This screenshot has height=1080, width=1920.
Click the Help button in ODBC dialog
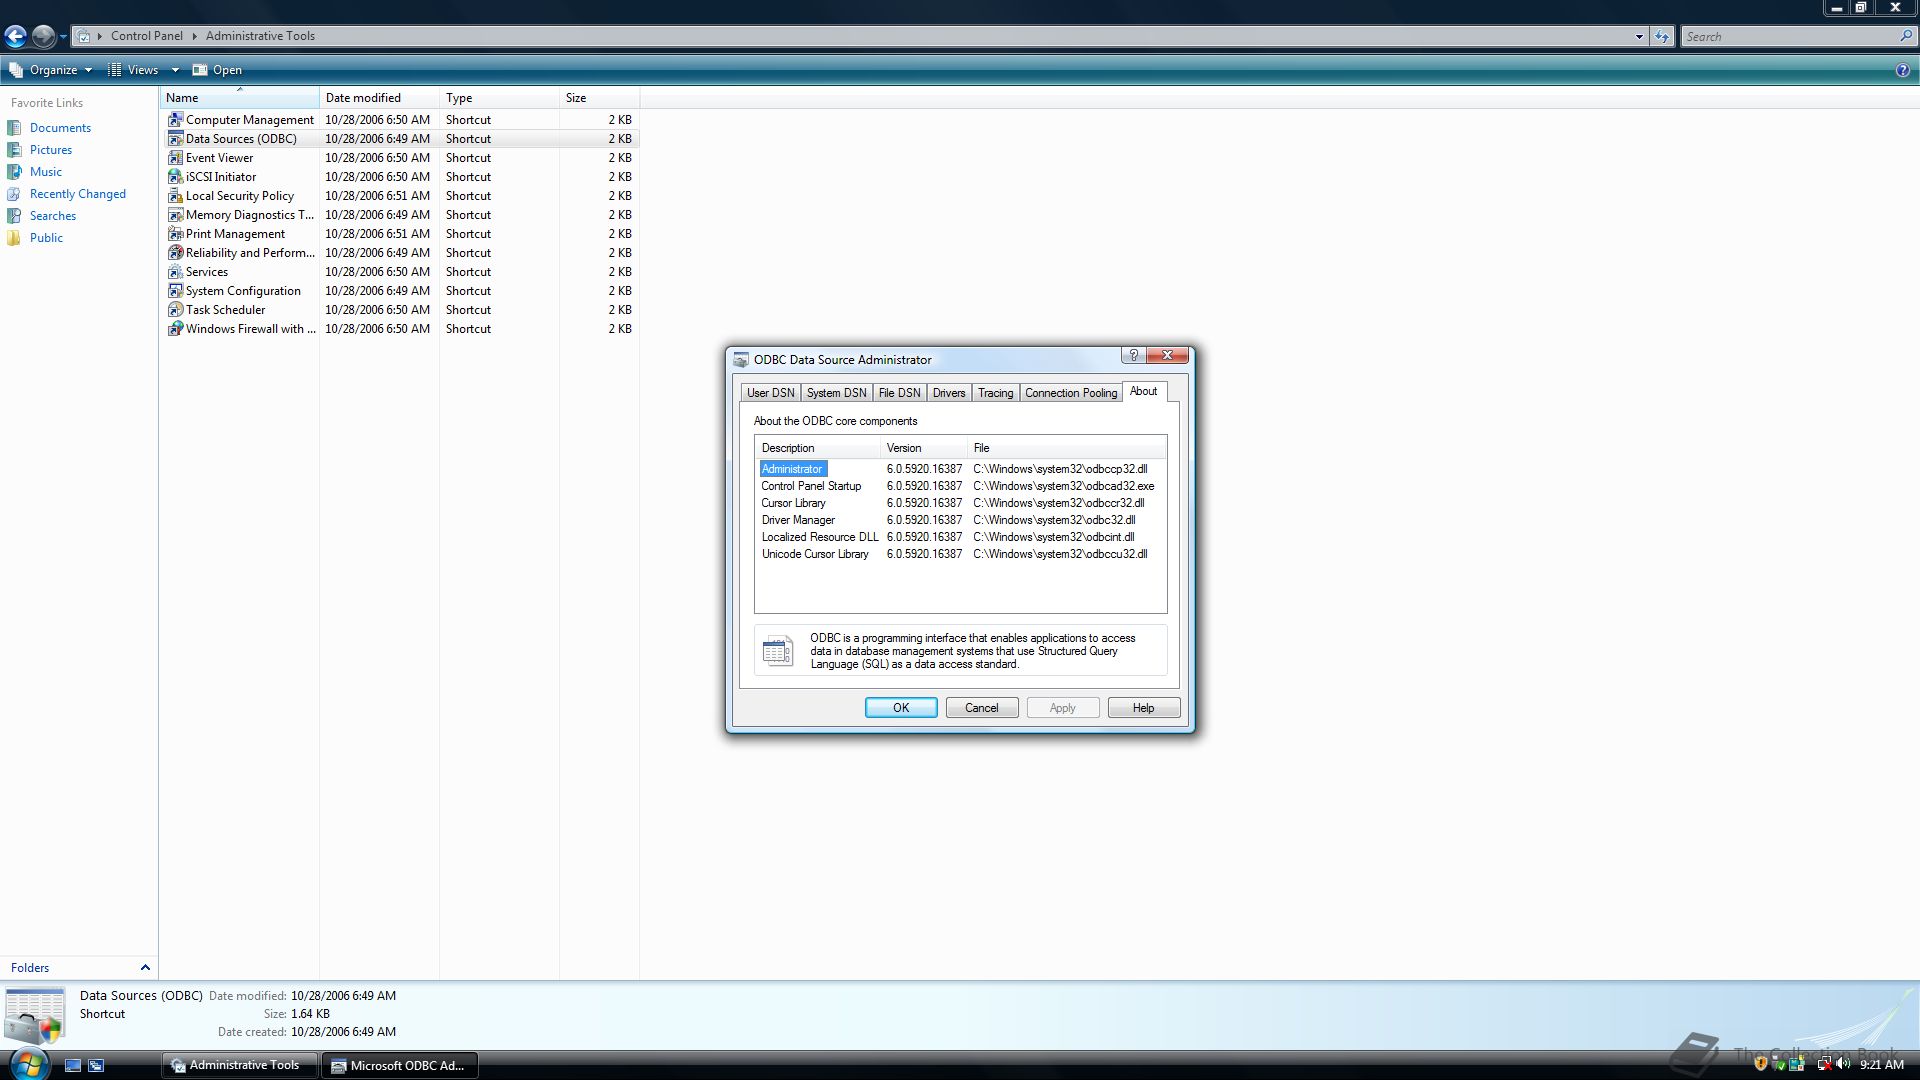click(1144, 708)
